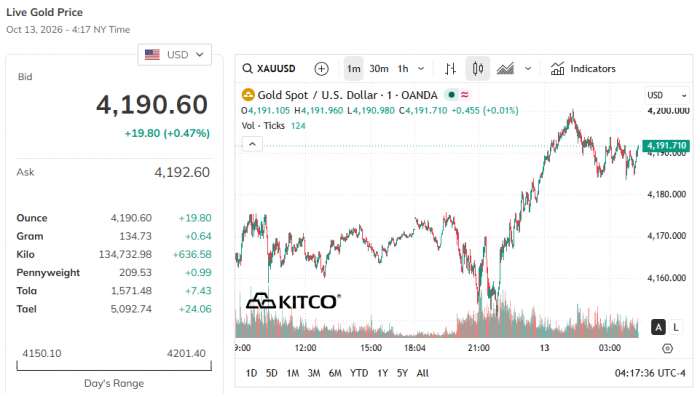Select the 1D time range
700x394 pixels.
click(251, 373)
